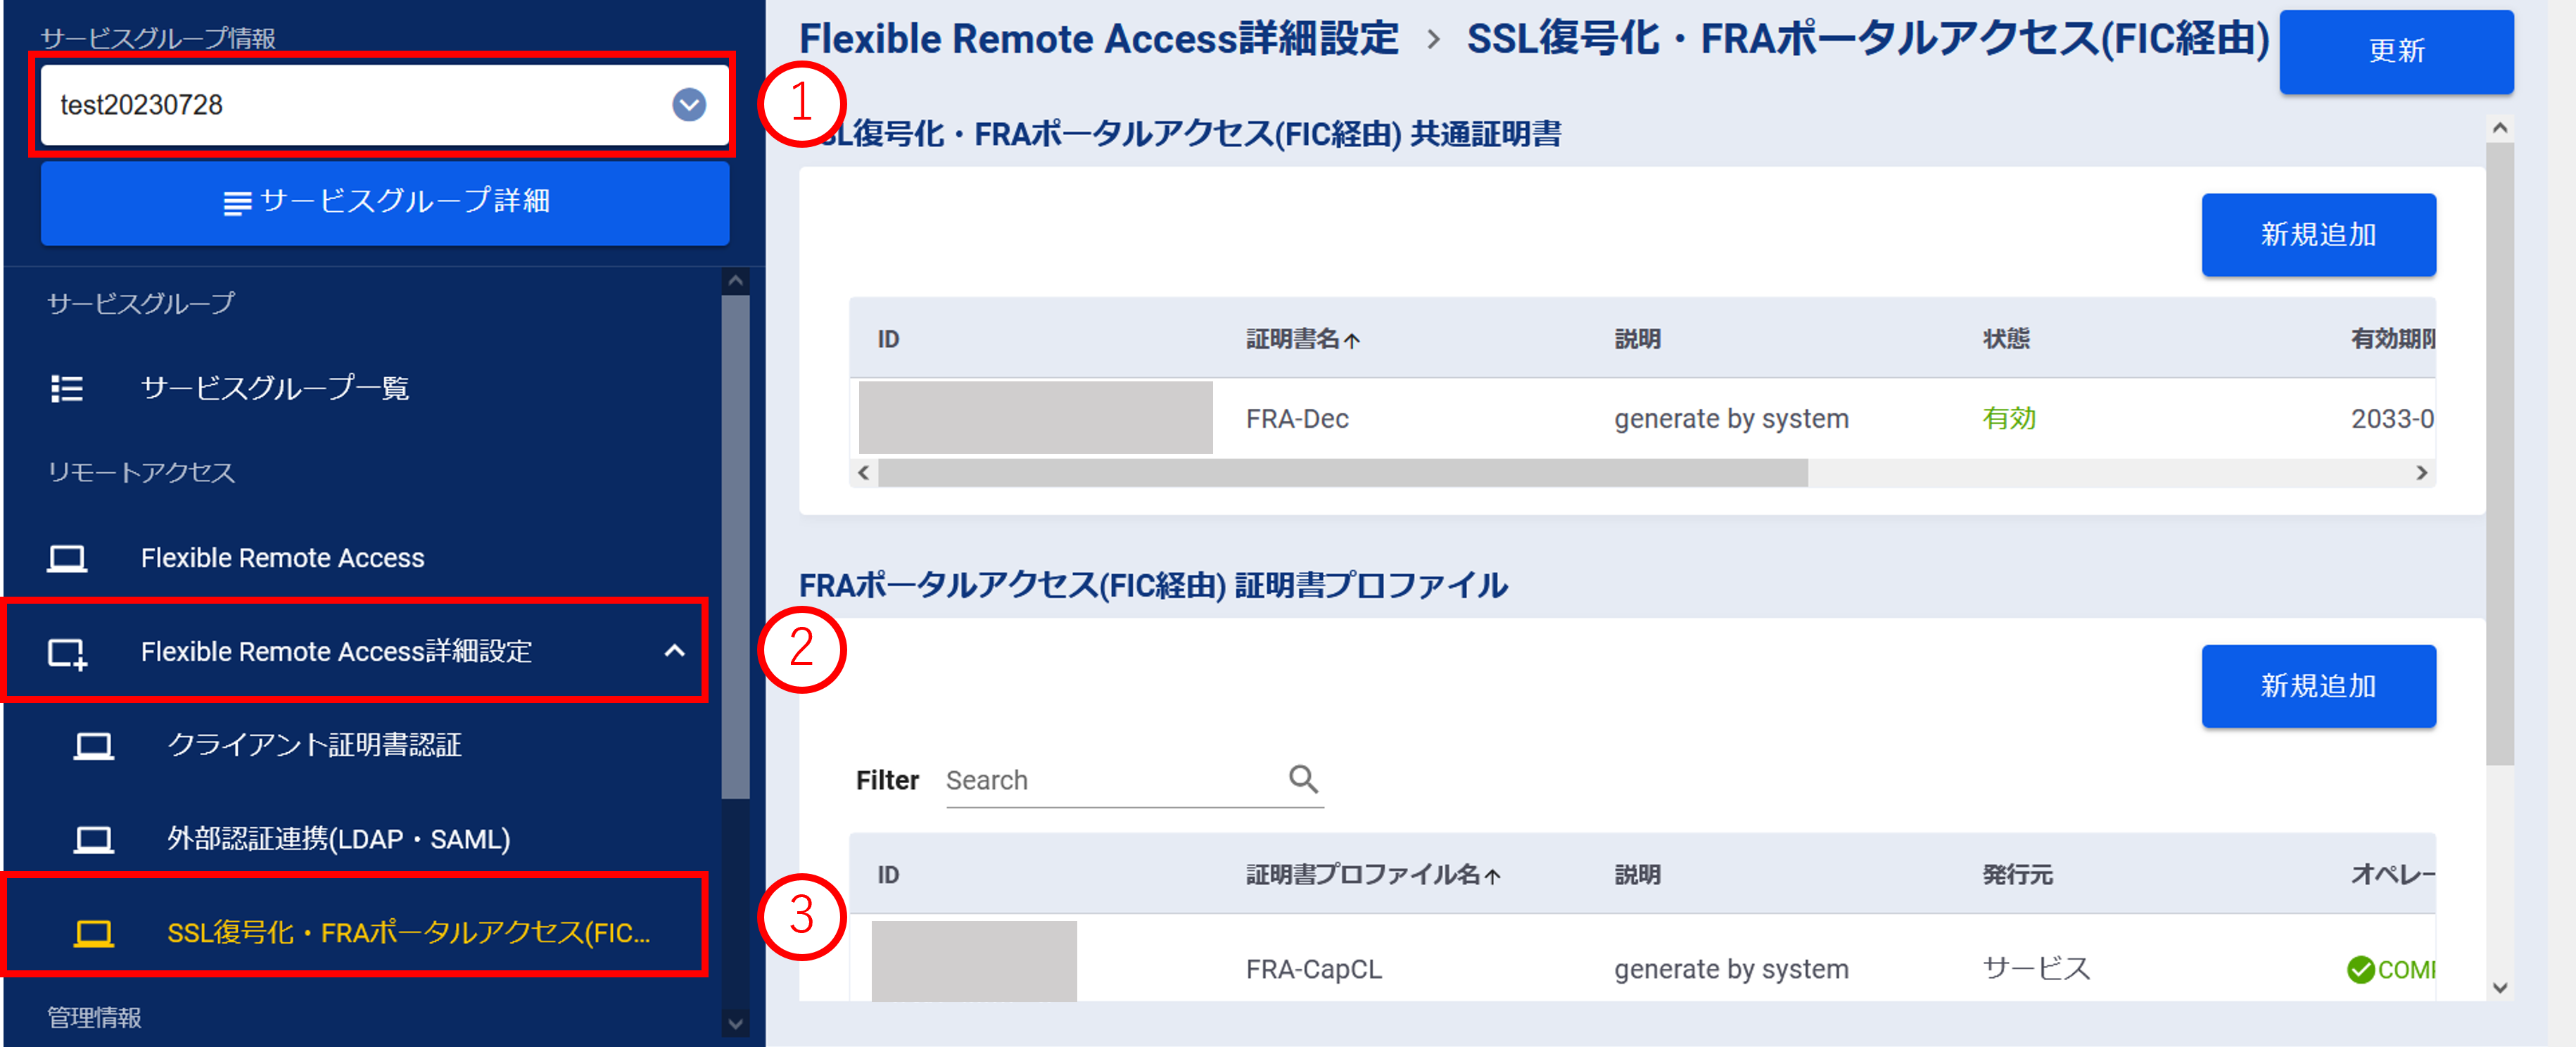
Task: Click 新規追加 in the 証明書プロファイル section
Action: click(2317, 686)
